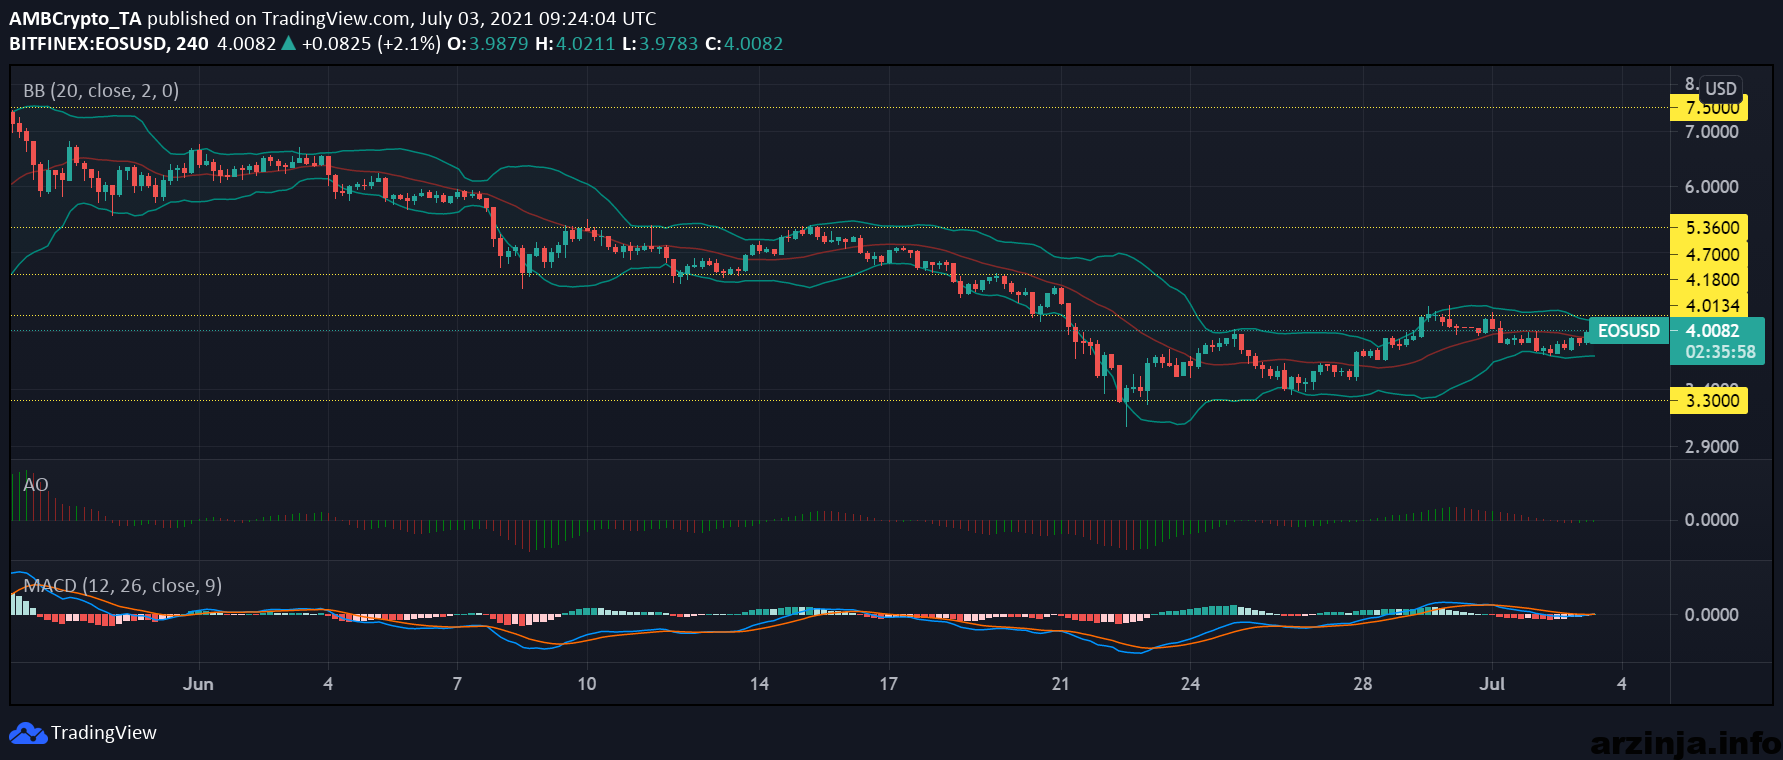
Task: Click the TradingView text link
Action: click(x=104, y=733)
